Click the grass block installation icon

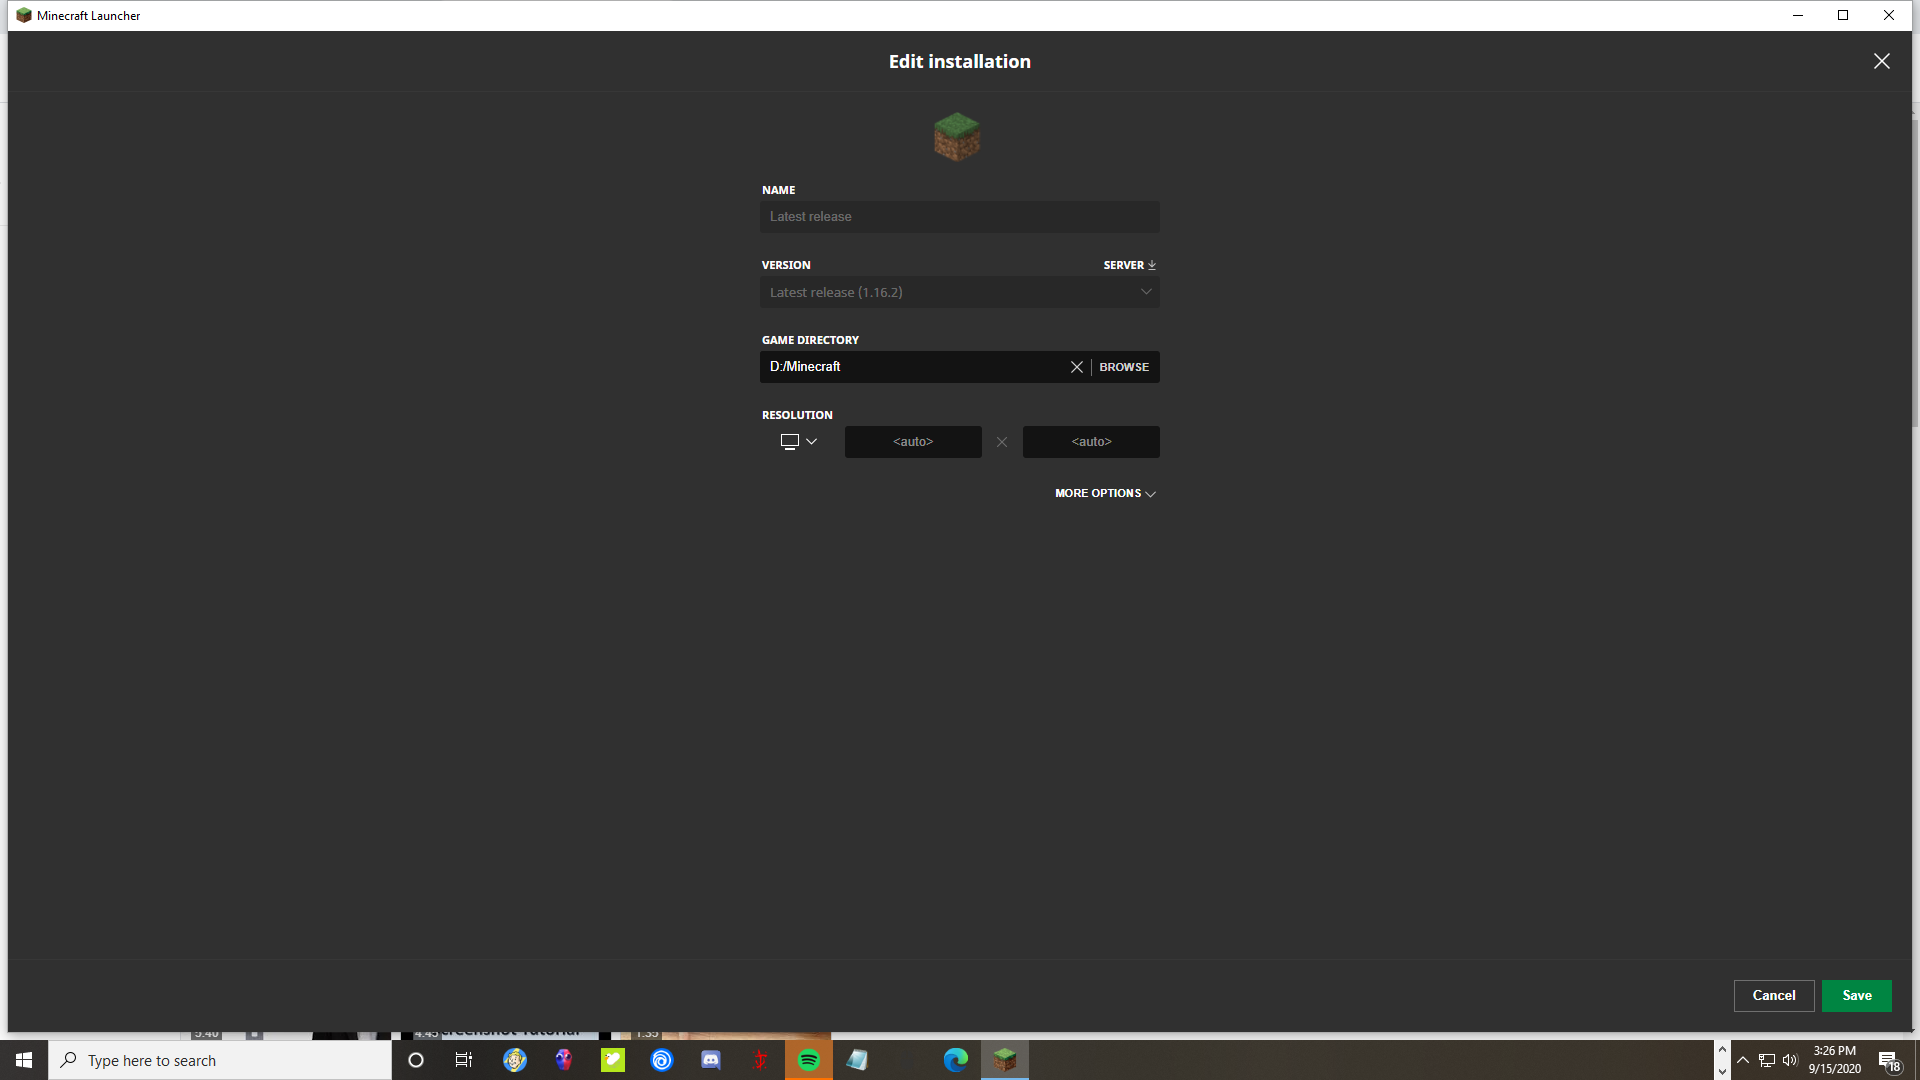pos(957,136)
